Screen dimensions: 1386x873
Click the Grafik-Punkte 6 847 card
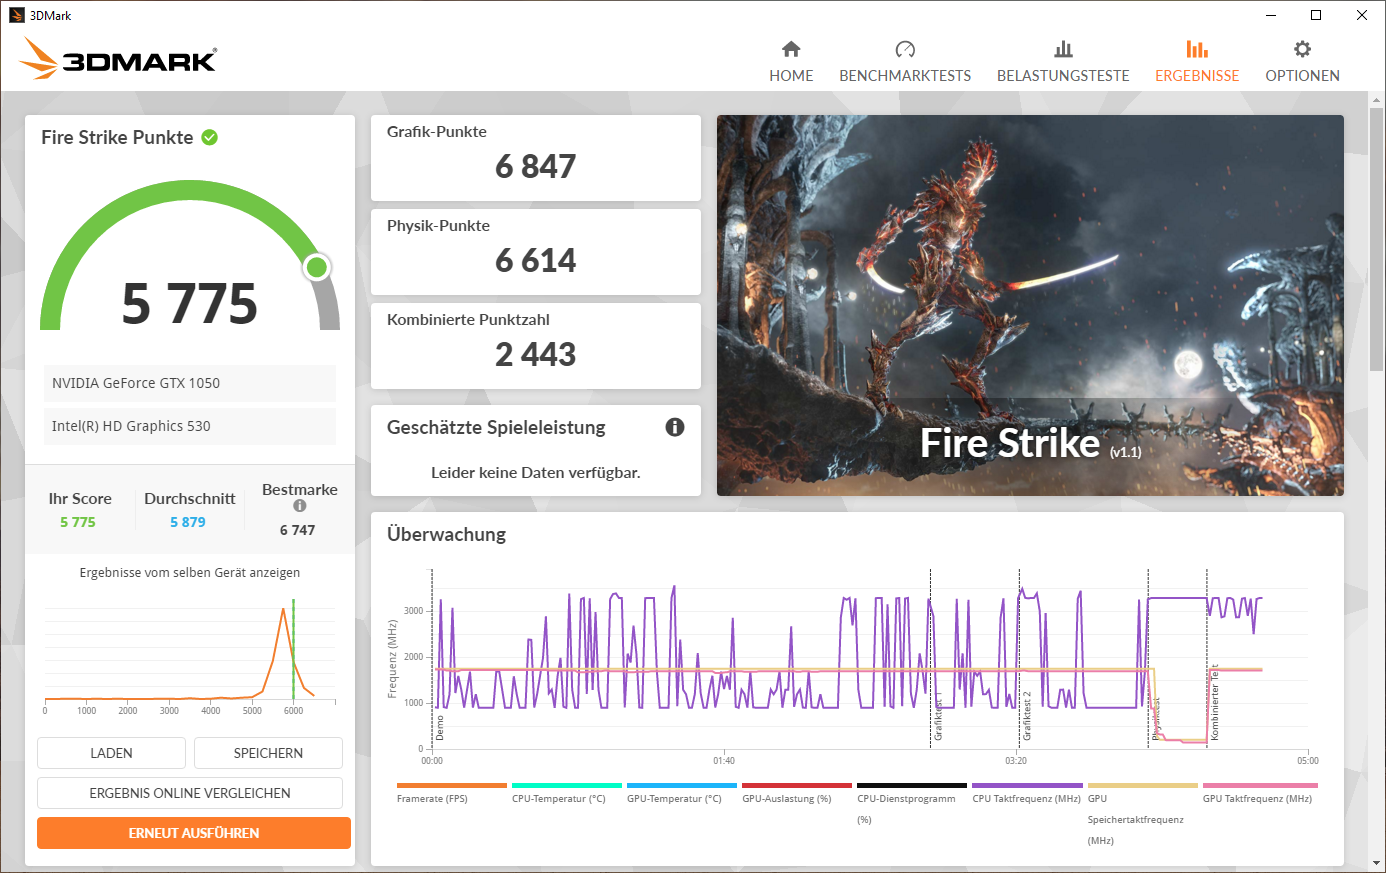[536, 158]
